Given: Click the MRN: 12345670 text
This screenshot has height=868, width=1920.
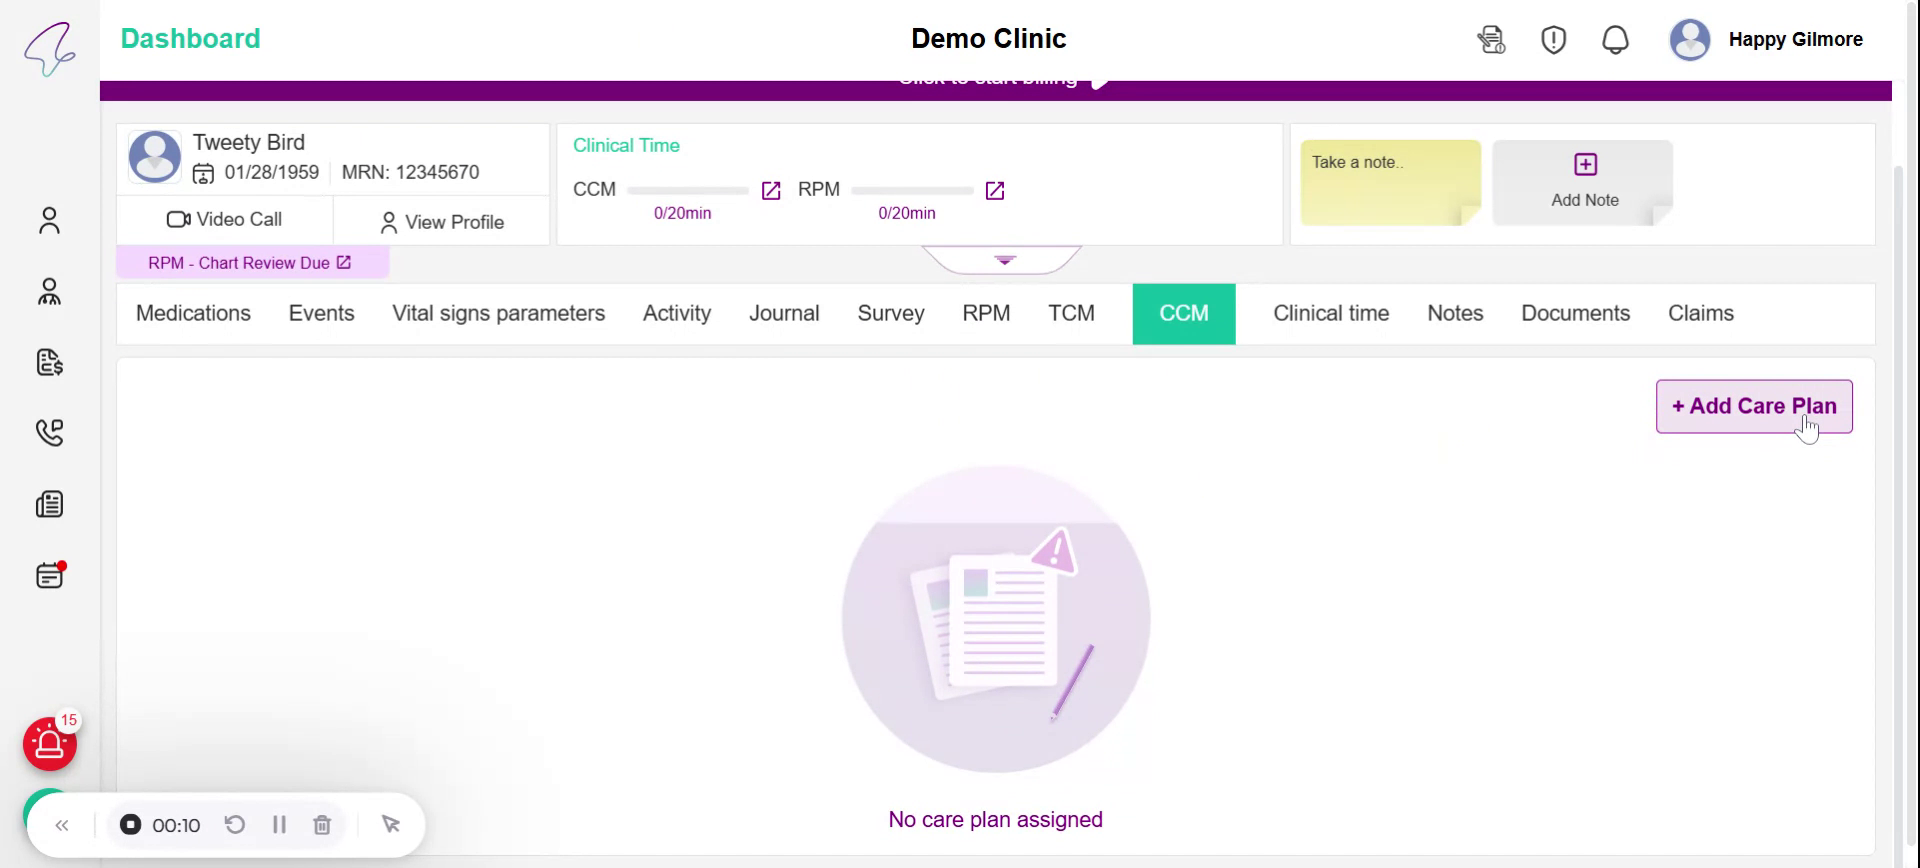Looking at the screenshot, I should pos(410,172).
